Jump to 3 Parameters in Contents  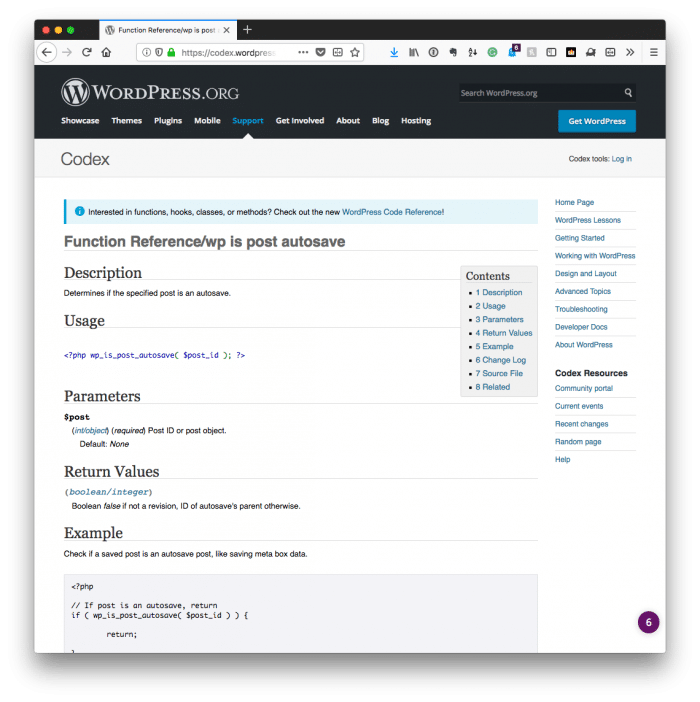(499, 319)
